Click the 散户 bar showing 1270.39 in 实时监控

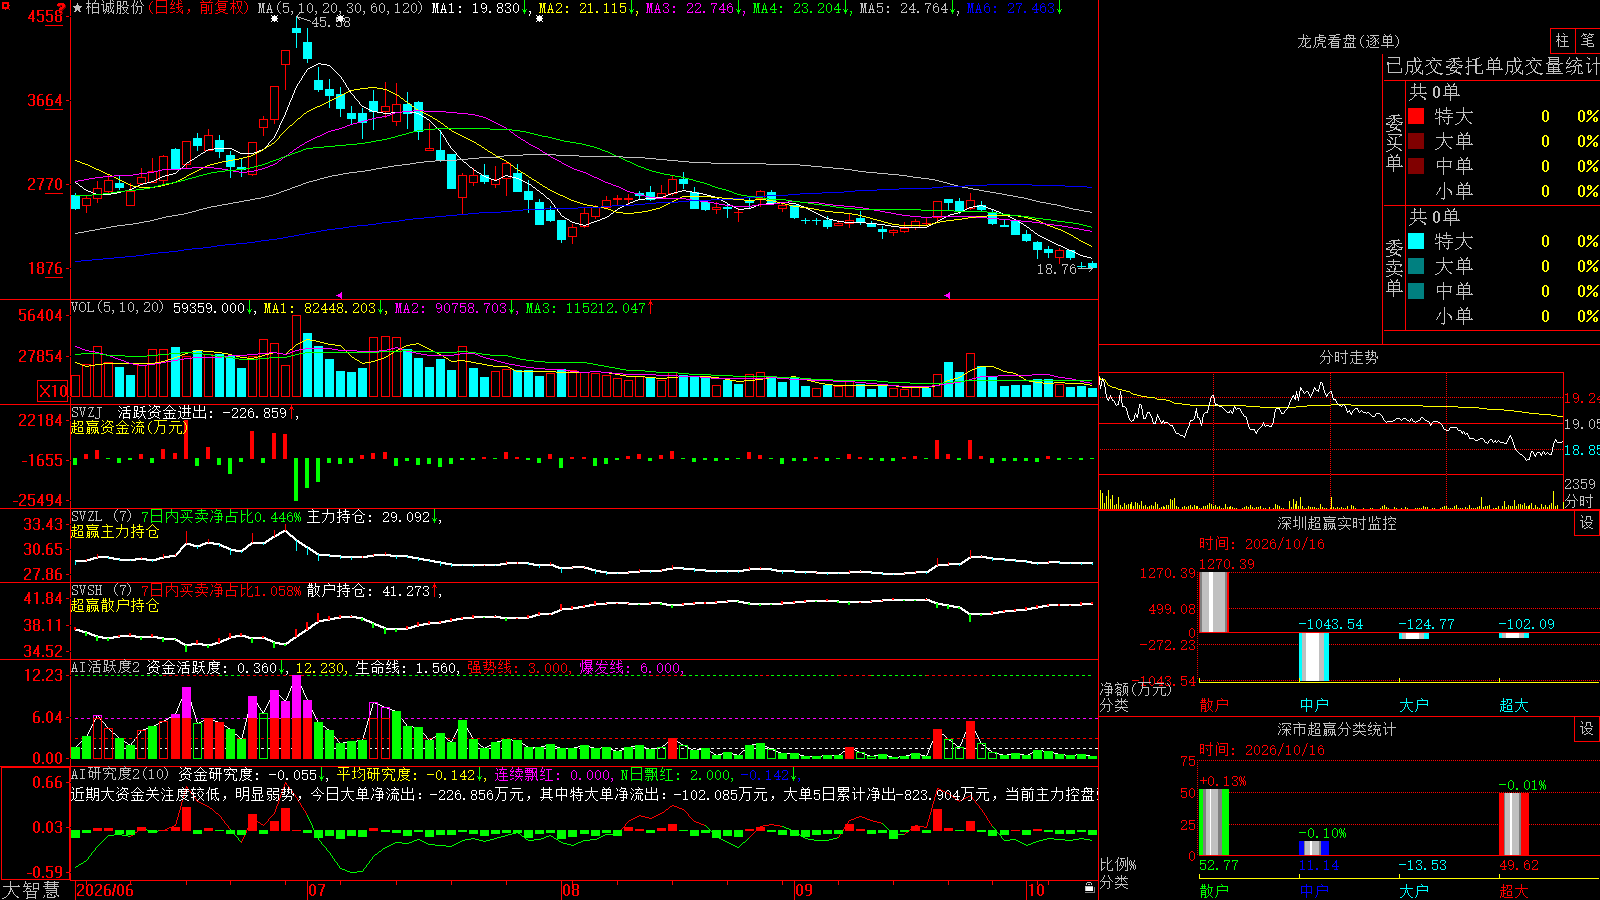click(x=1213, y=602)
